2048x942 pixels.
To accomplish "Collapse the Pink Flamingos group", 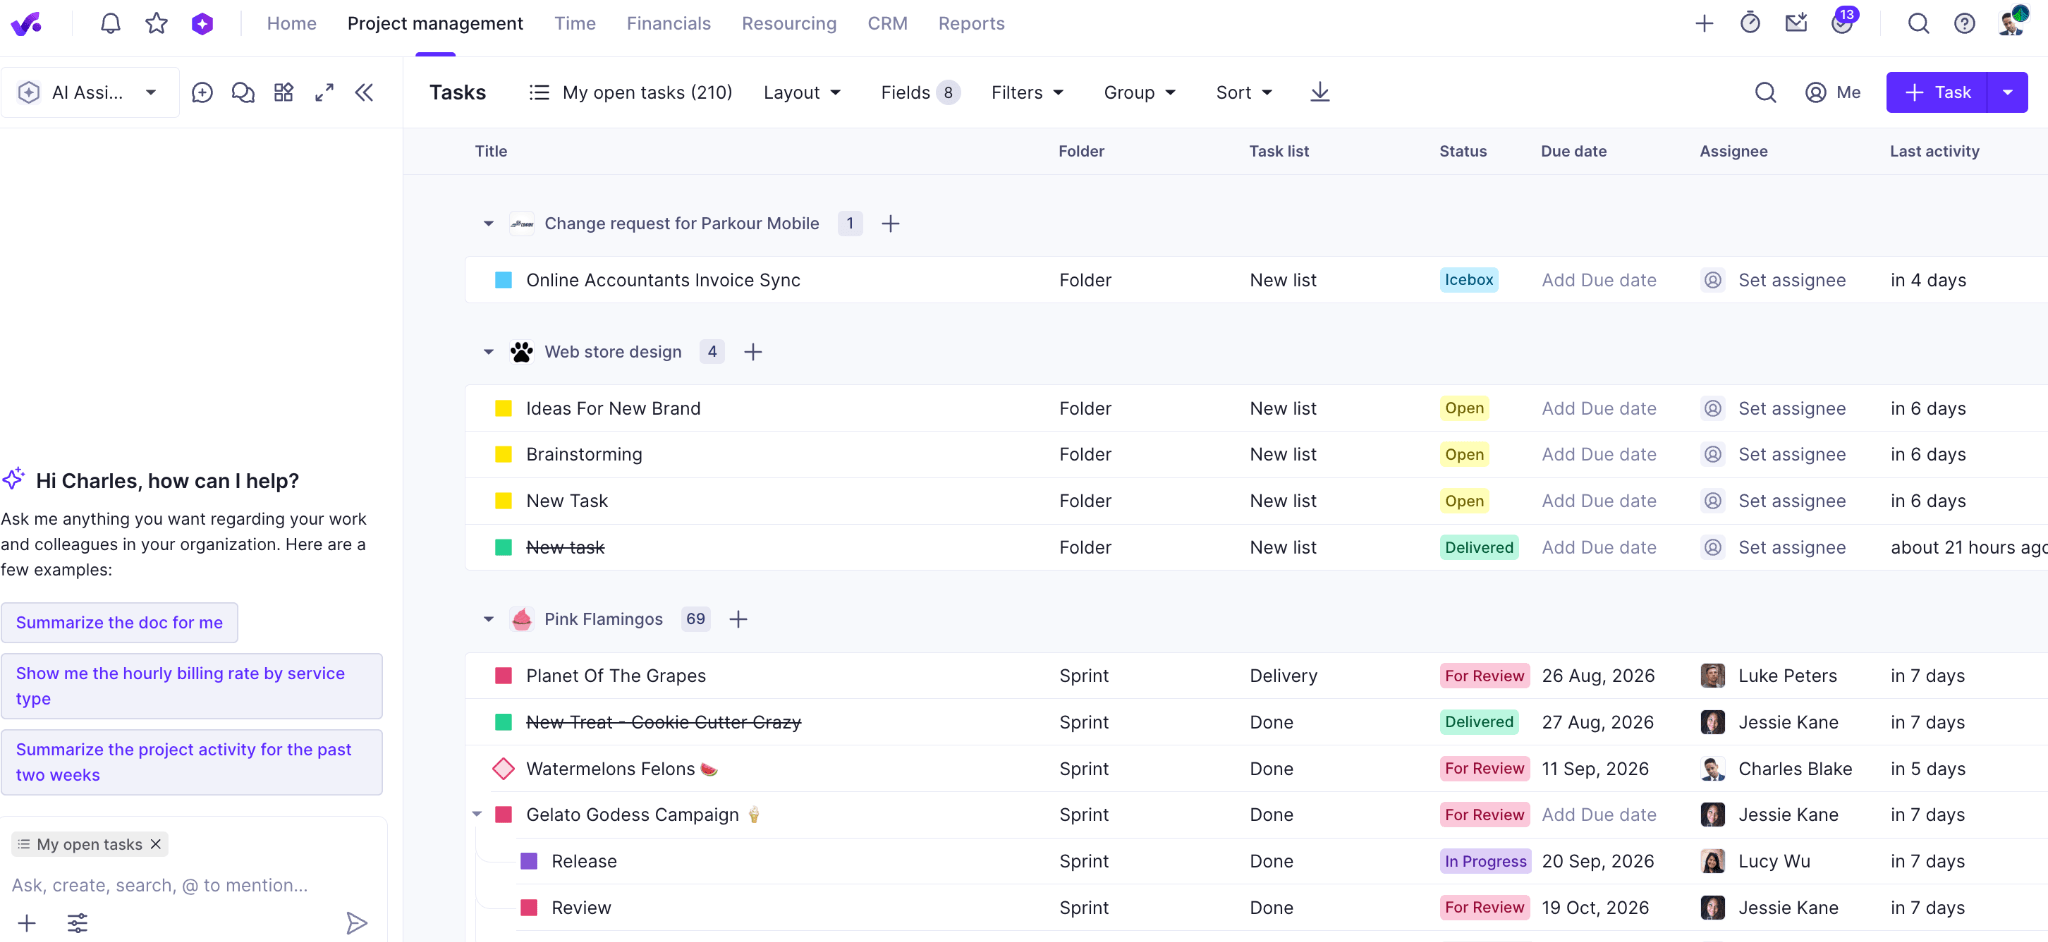I will point(488,619).
